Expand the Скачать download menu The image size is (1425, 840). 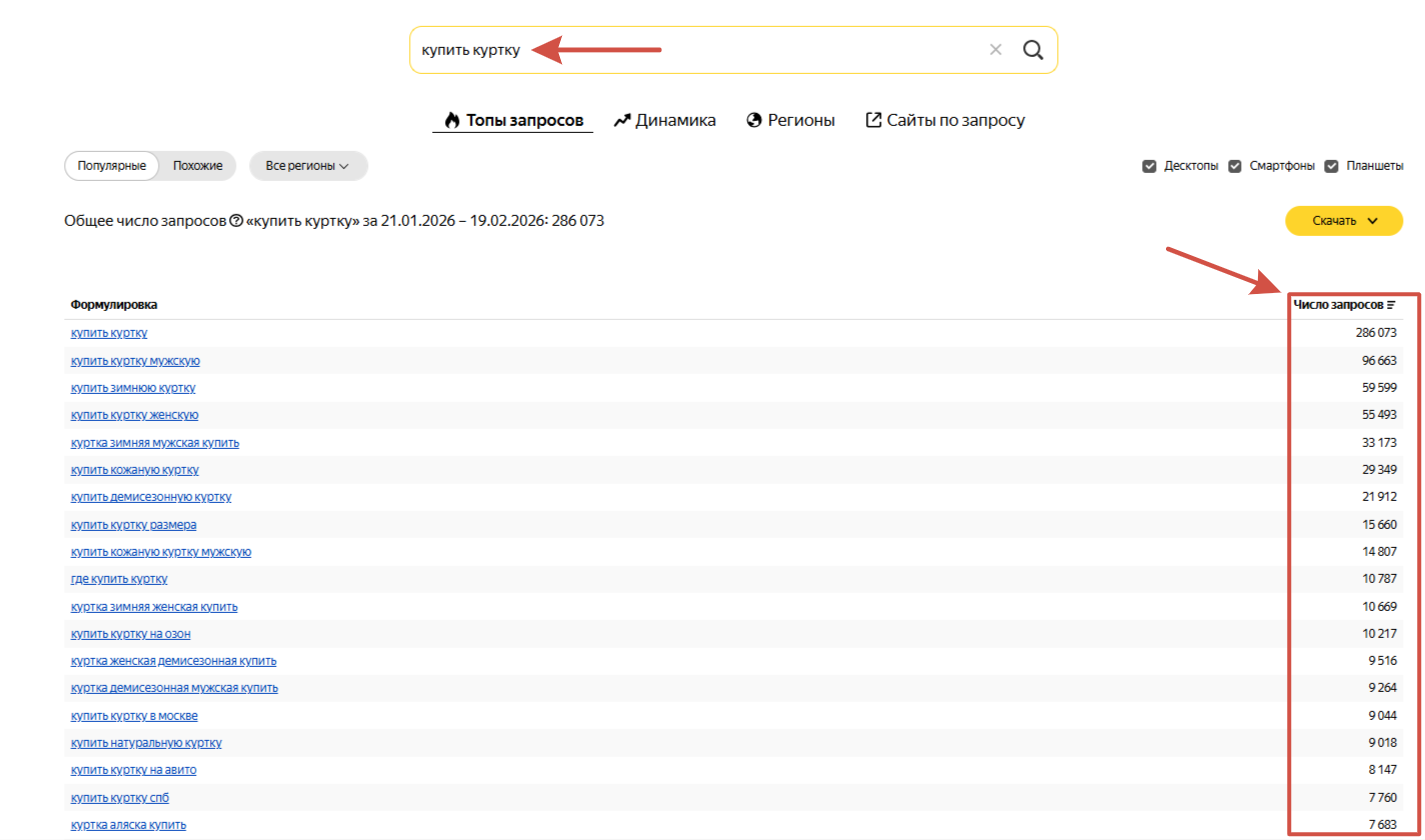pyautogui.click(x=1343, y=221)
